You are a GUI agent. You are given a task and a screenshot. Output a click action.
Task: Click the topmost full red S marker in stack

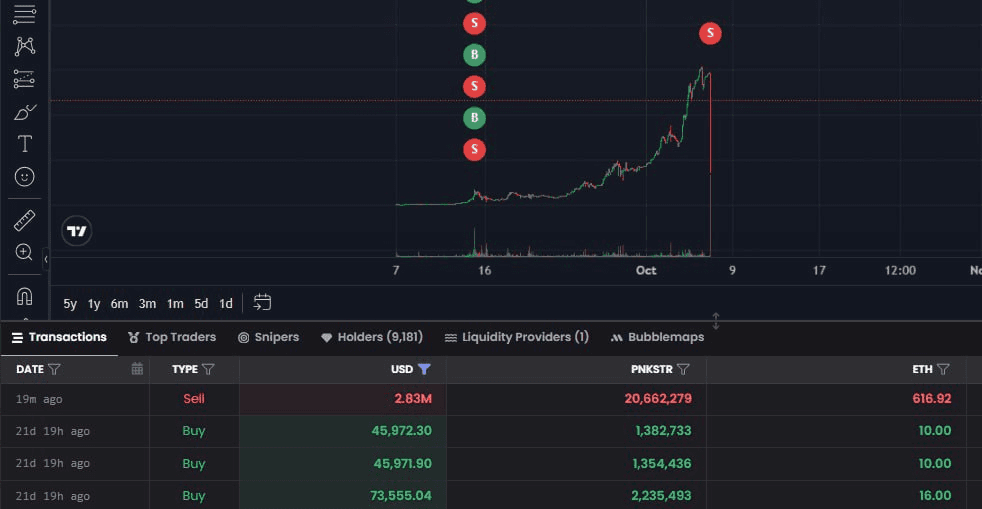pyautogui.click(x=474, y=24)
